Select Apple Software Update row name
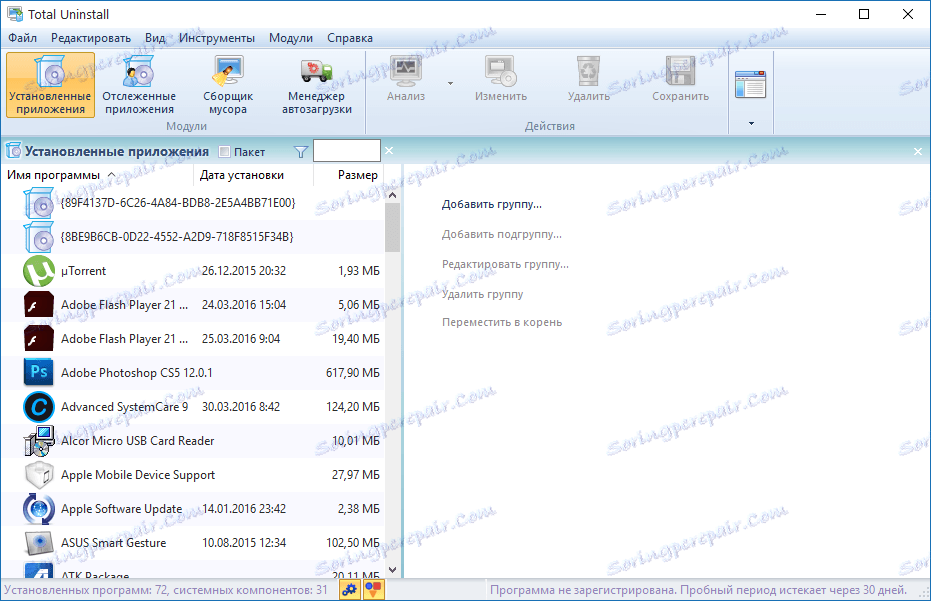 click(x=121, y=509)
